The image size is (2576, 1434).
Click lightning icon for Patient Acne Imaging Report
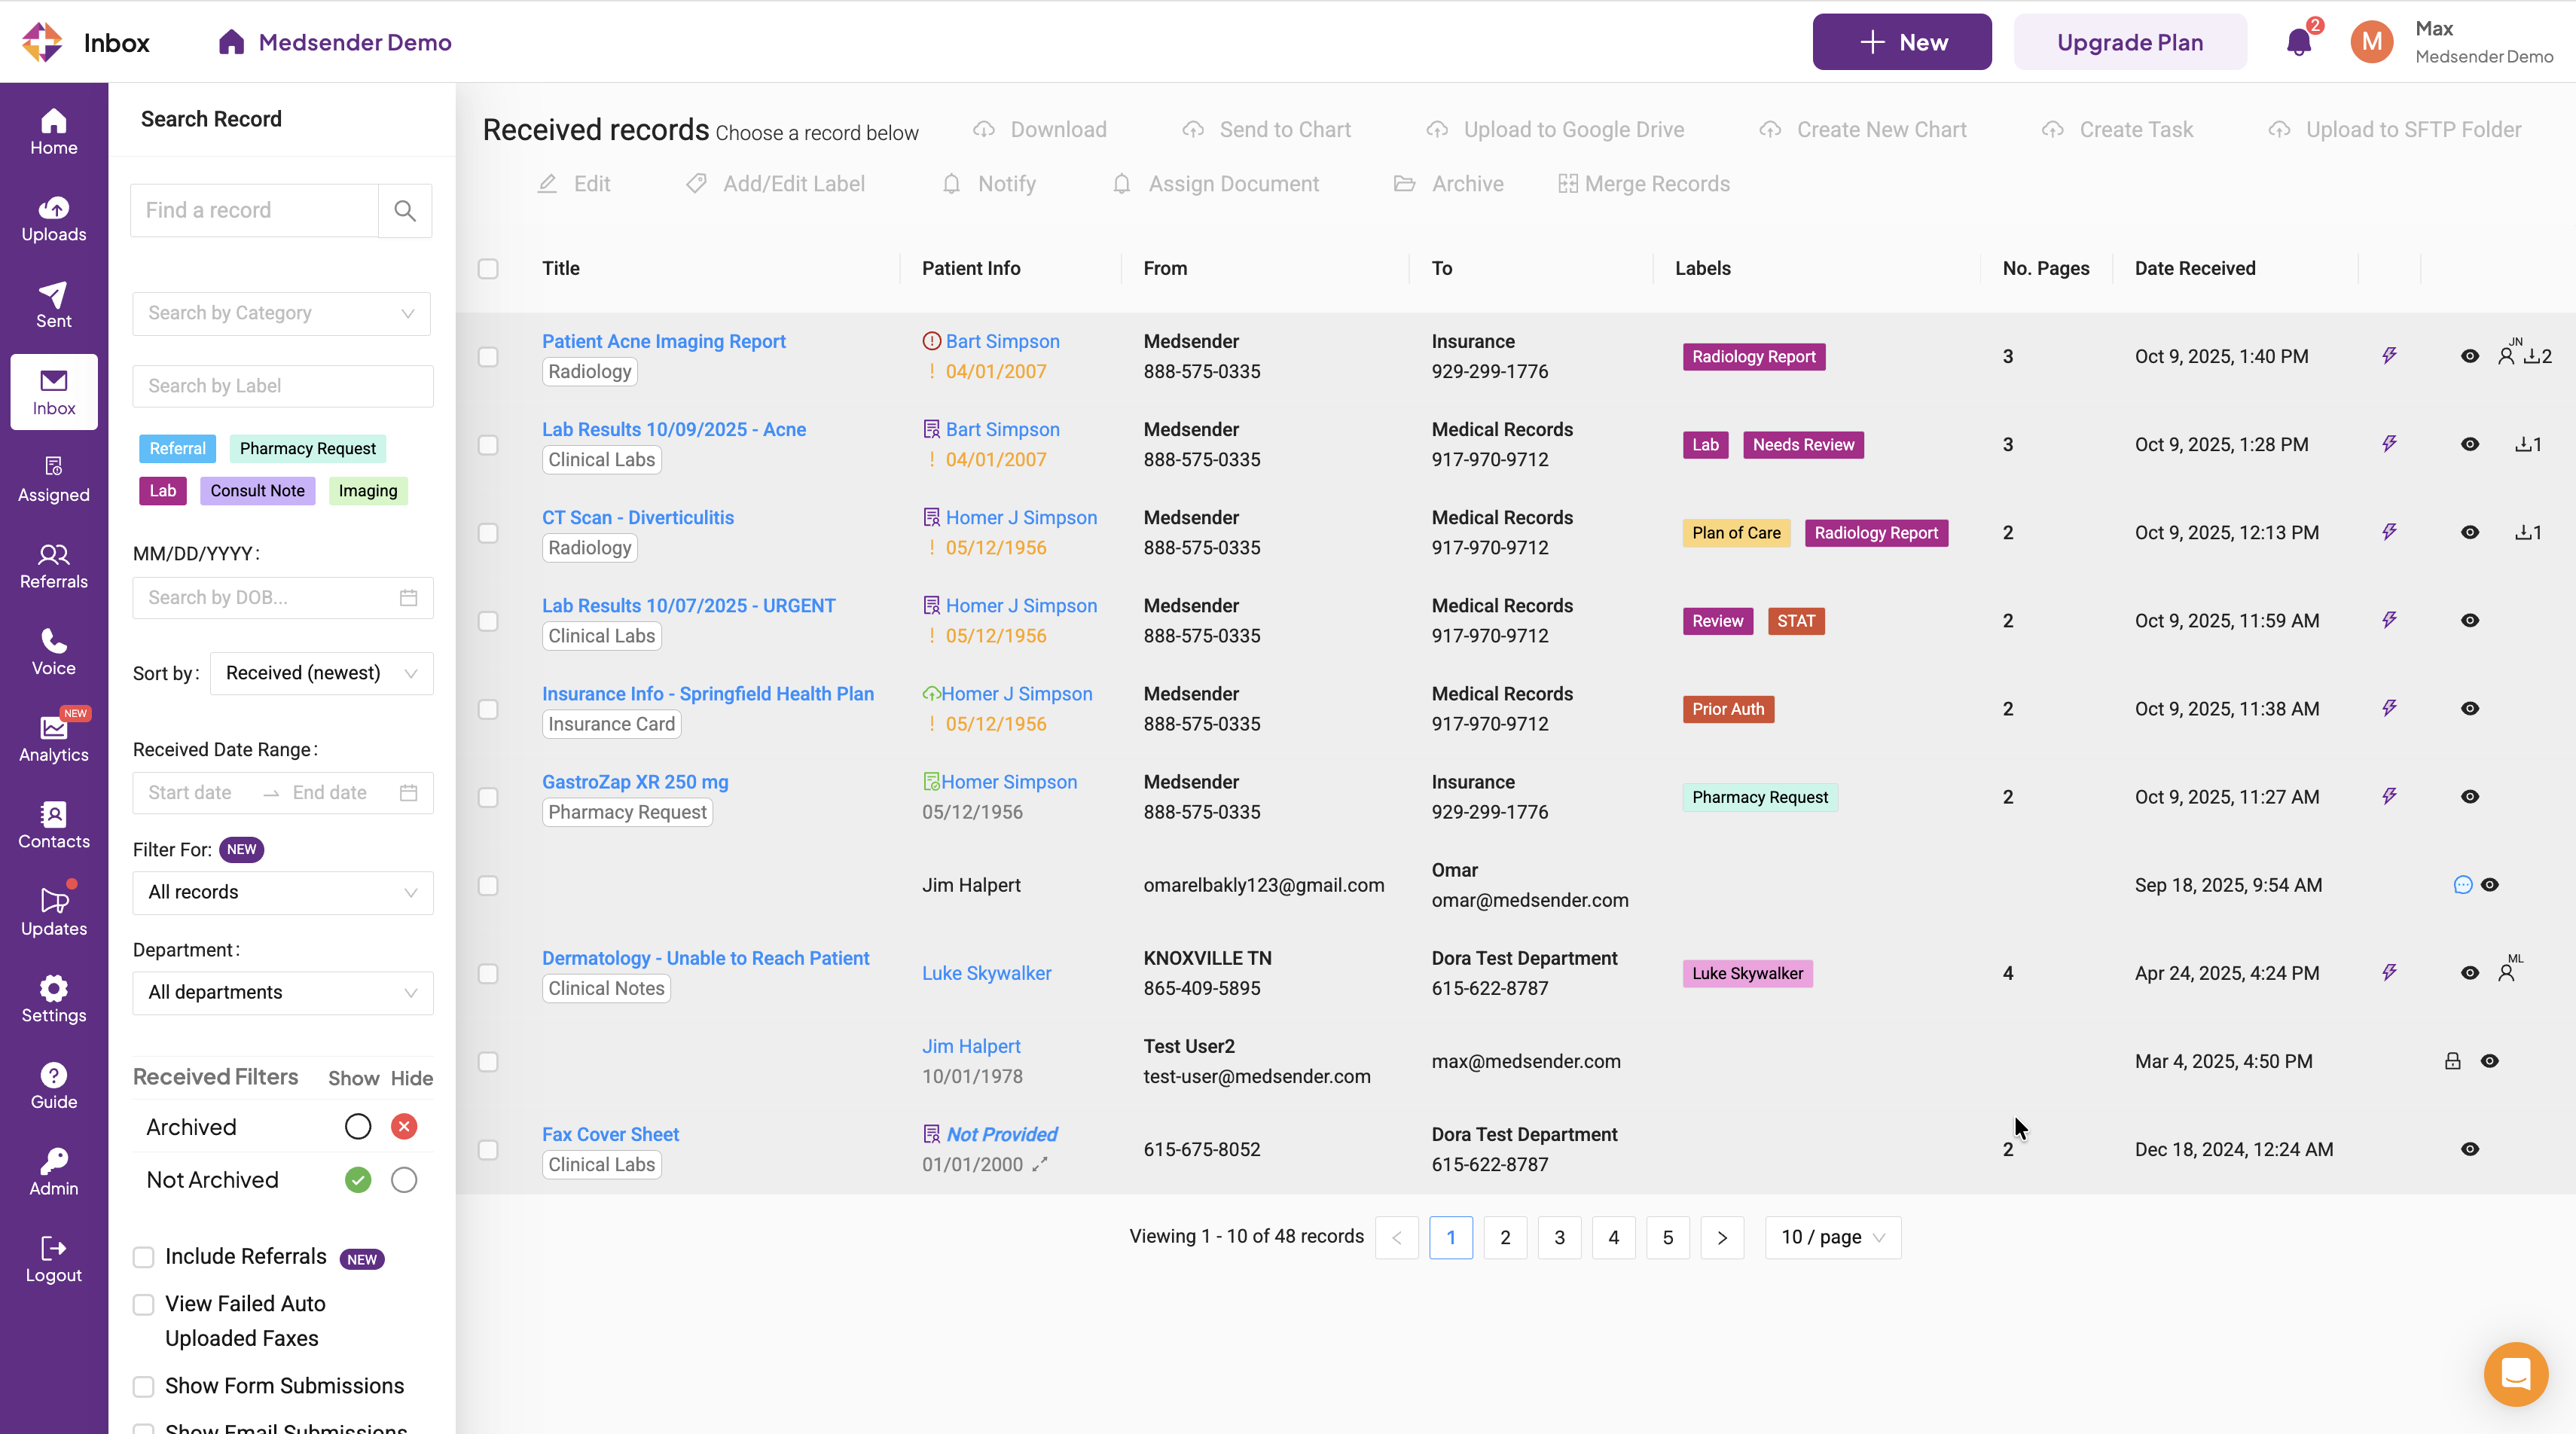pyautogui.click(x=2389, y=356)
